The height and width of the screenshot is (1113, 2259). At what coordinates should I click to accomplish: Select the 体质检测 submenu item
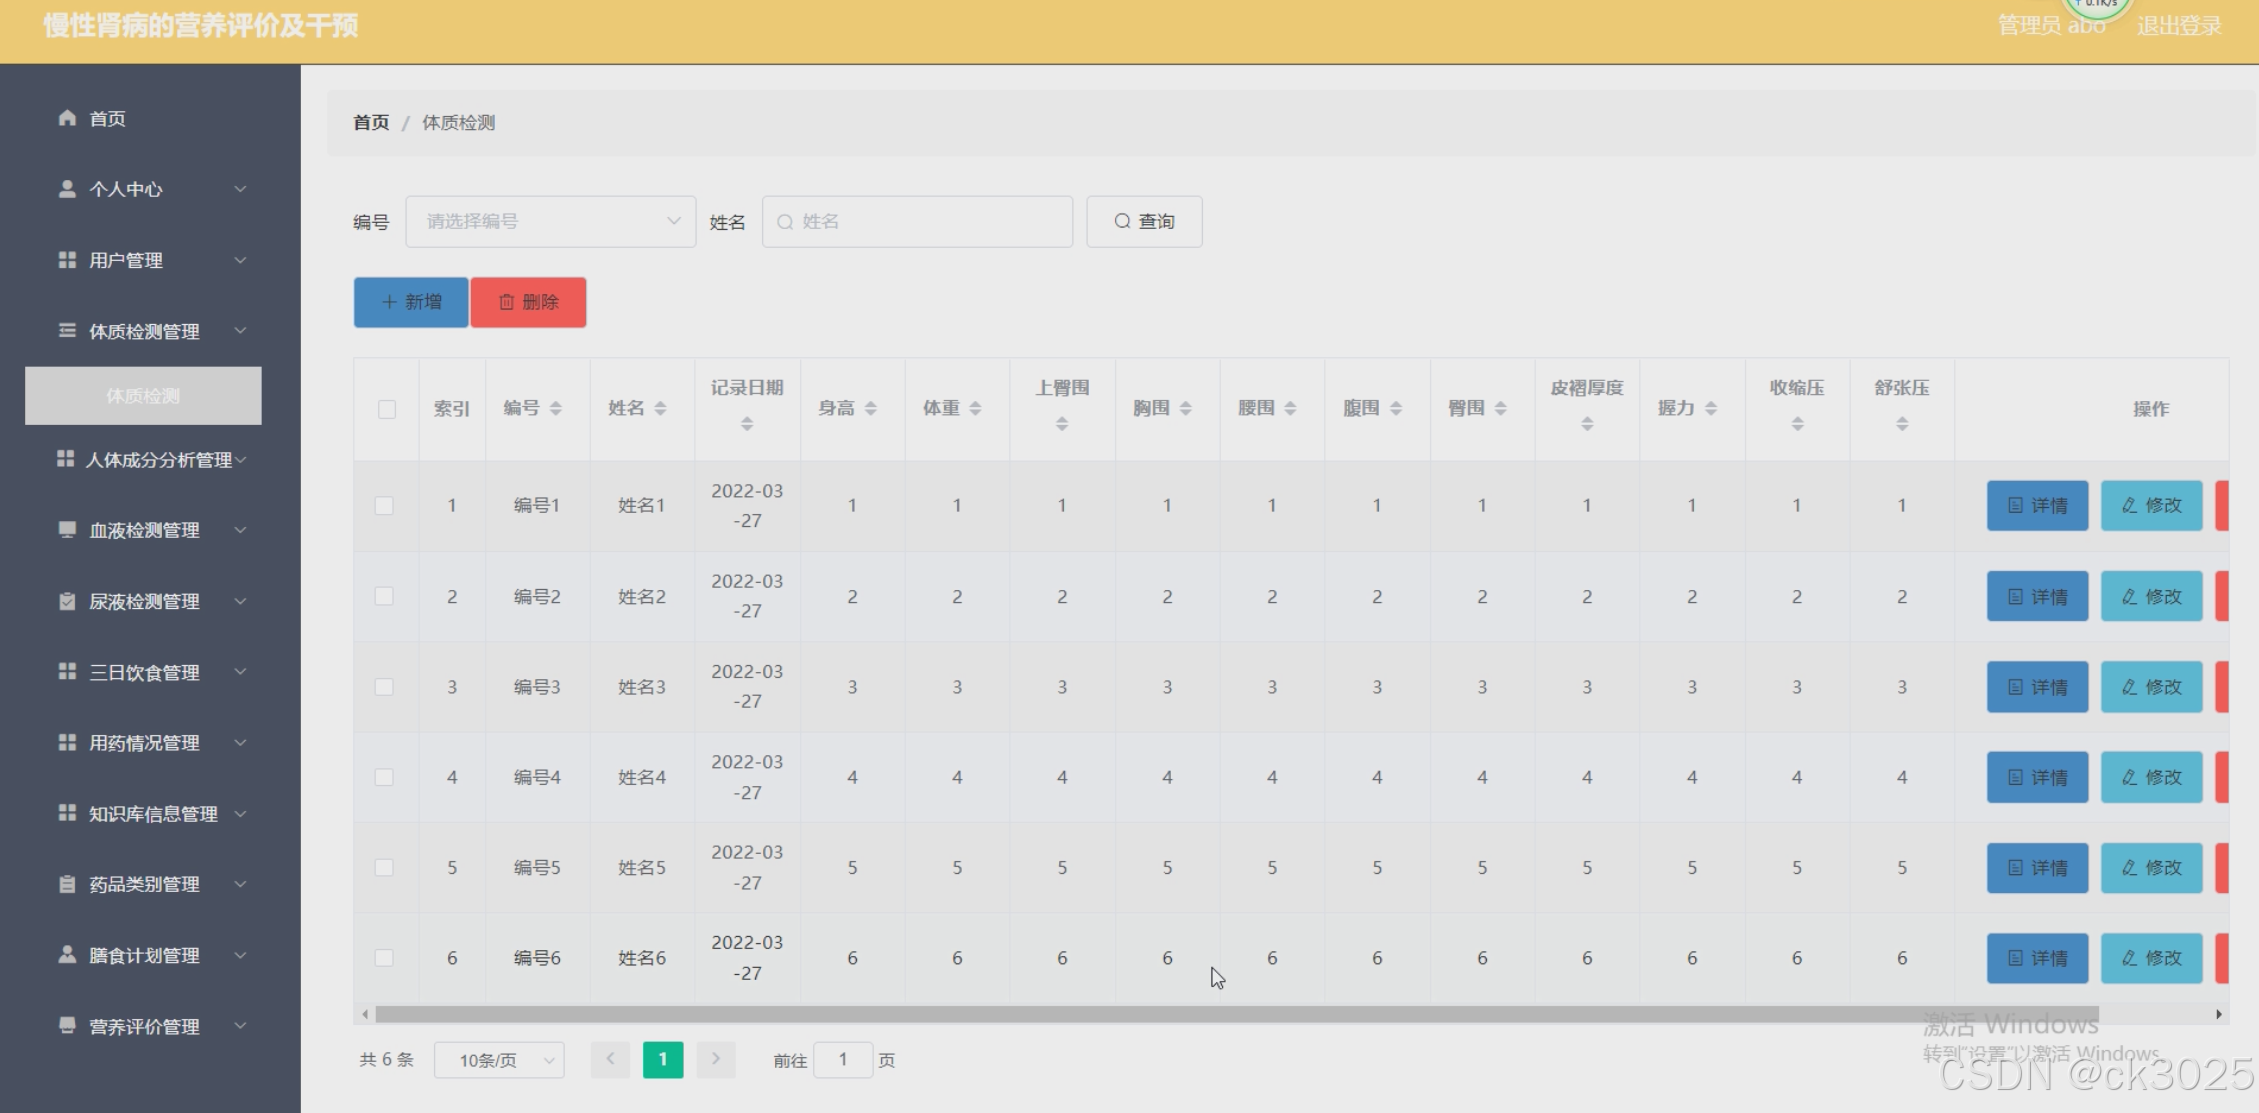click(143, 396)
